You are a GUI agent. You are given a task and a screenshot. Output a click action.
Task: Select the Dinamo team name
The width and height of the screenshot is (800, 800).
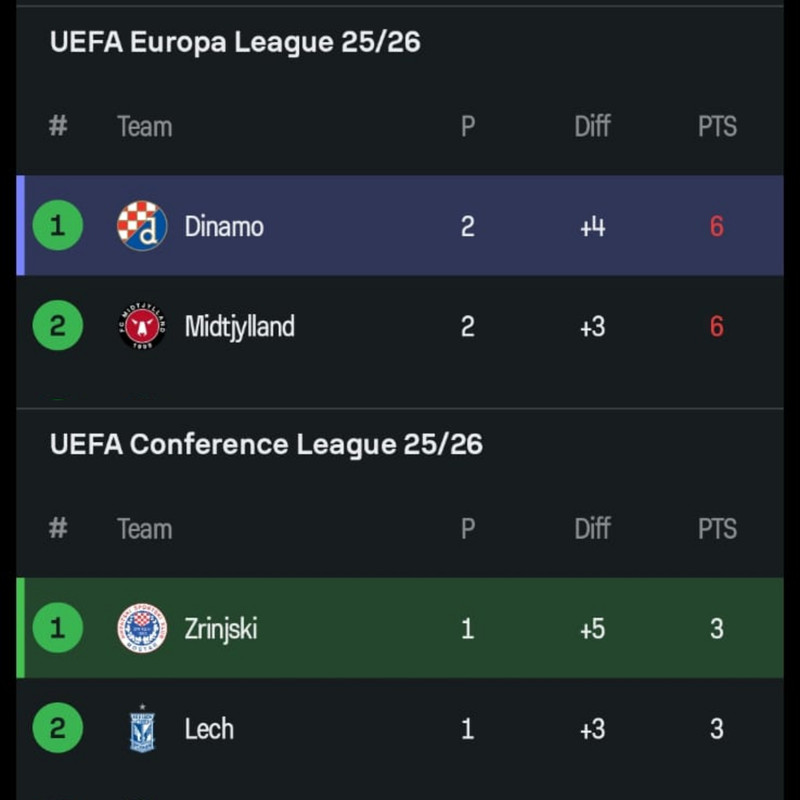pyautogui.click(x=224, y=226)
